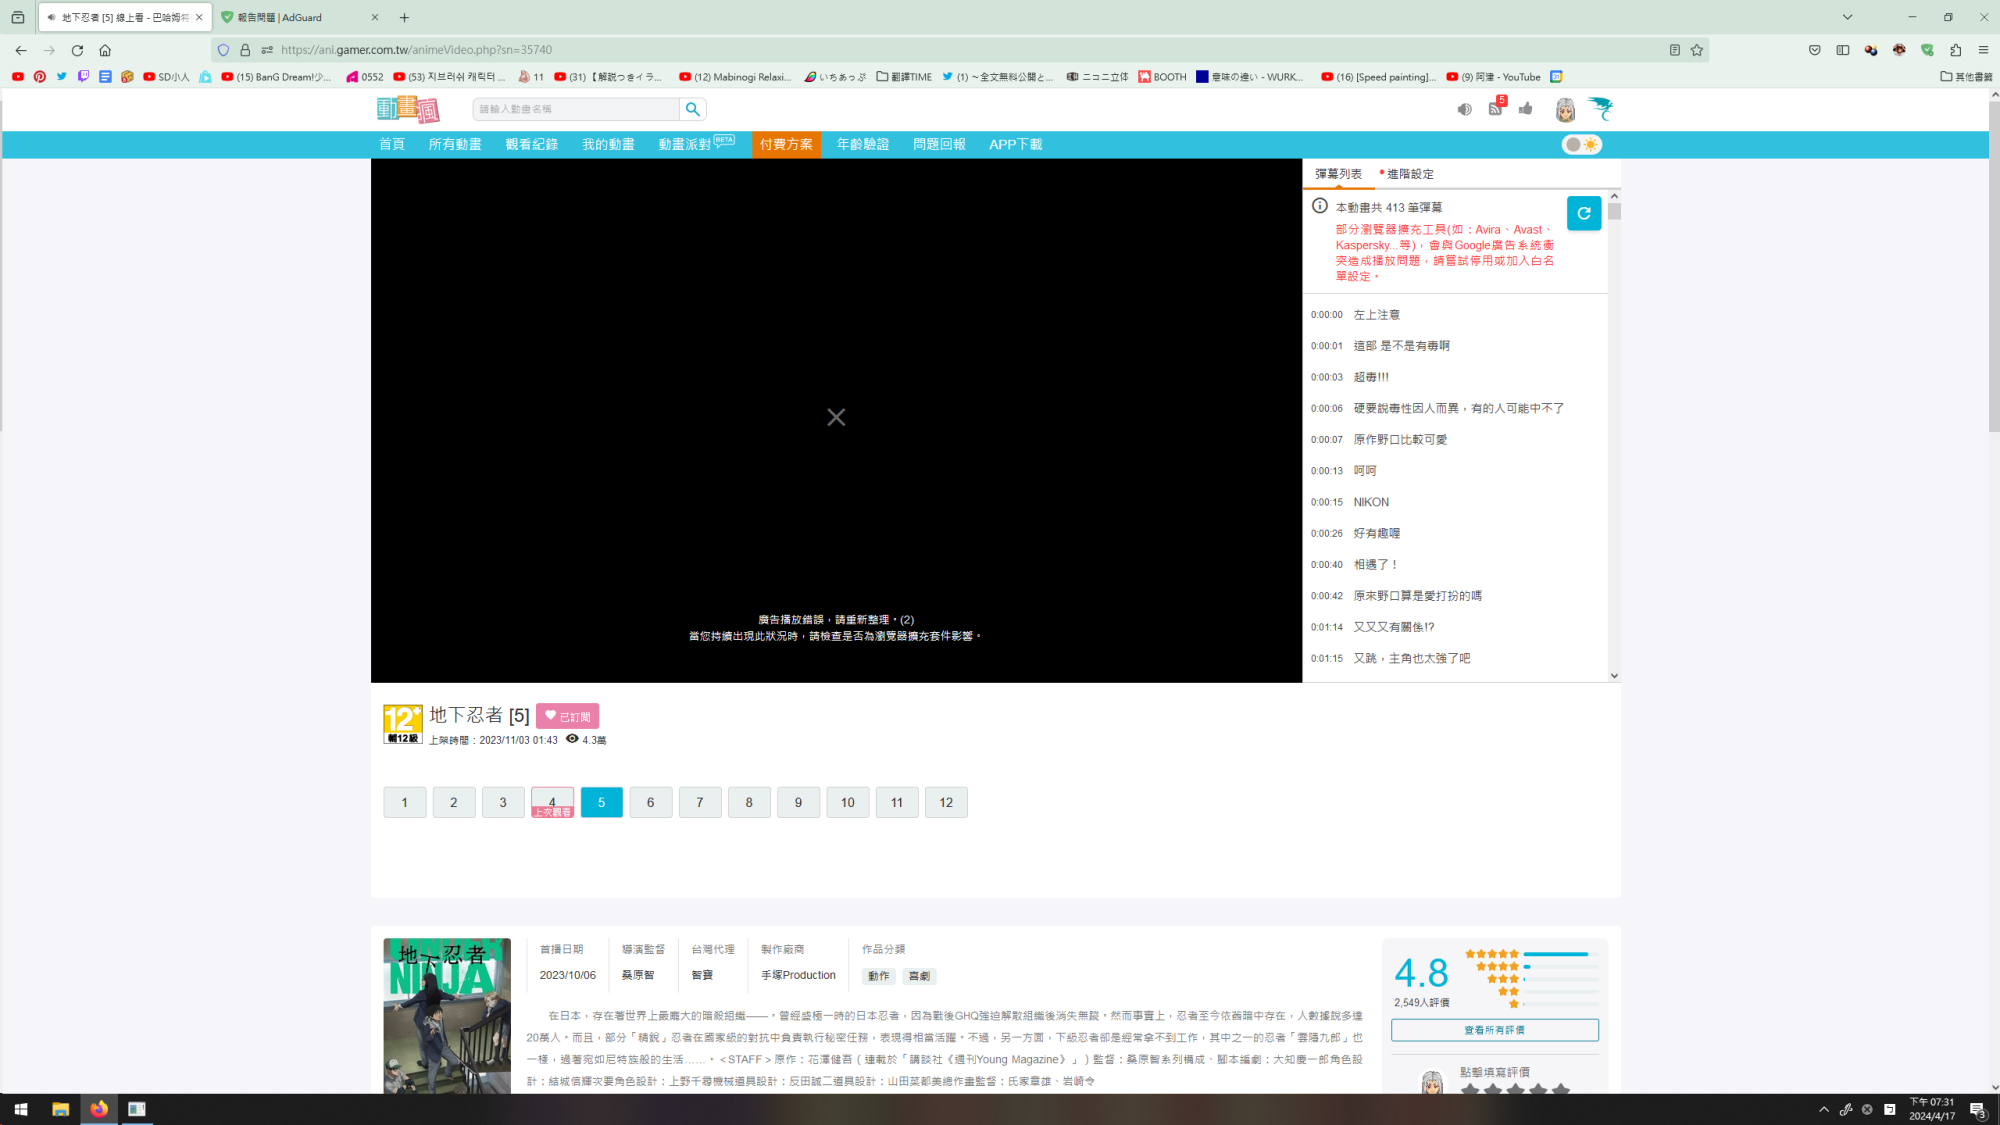Refresh the danmaku list
Screen dimensions: 2000x1125
pos(1583,213)
